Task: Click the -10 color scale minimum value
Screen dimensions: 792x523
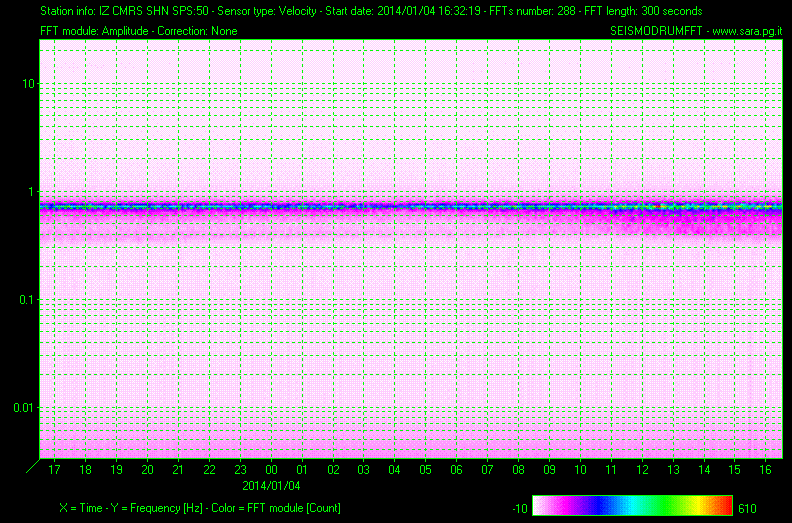Action: click(520, 508)
